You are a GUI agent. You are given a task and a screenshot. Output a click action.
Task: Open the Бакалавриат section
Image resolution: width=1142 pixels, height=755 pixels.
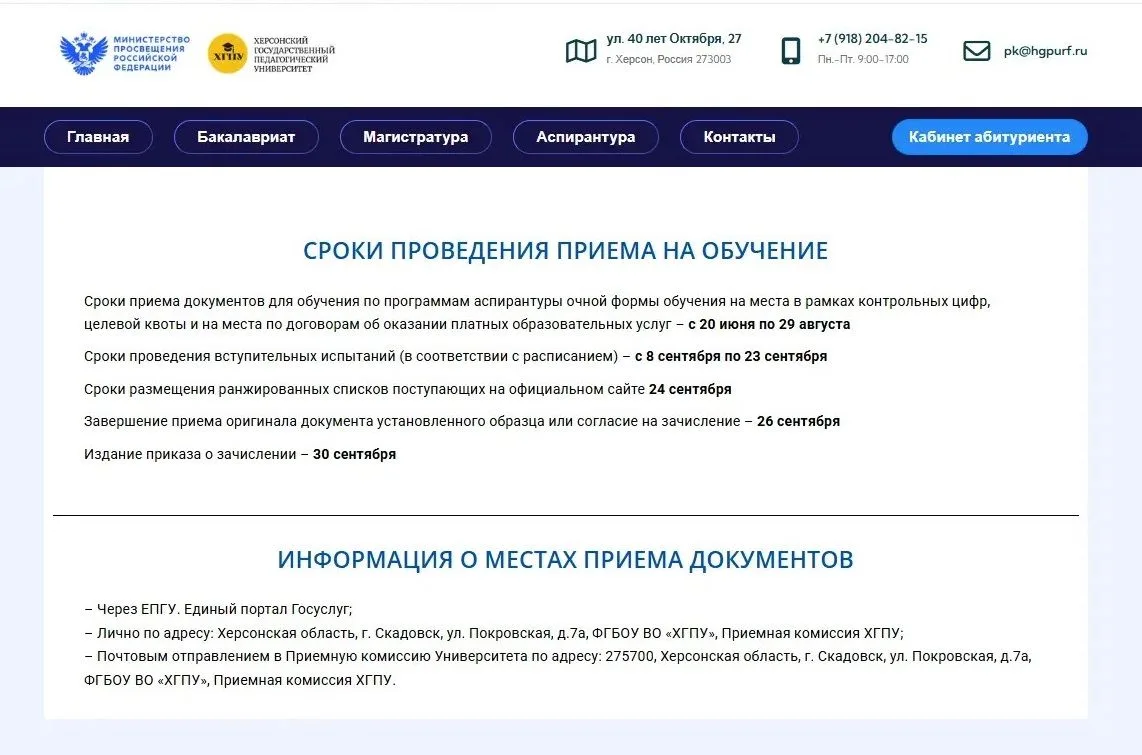click(246, 137)
